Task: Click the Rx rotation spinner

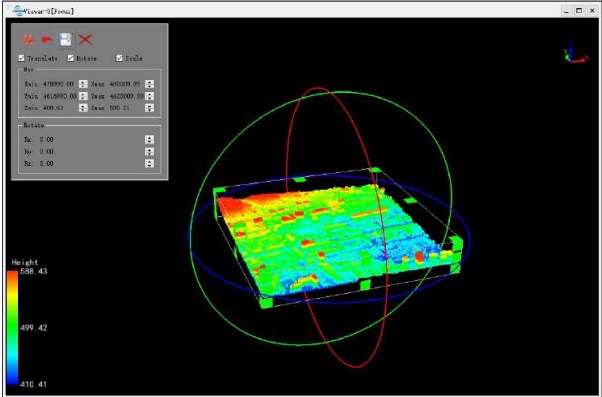Action: tap(149, 139)
